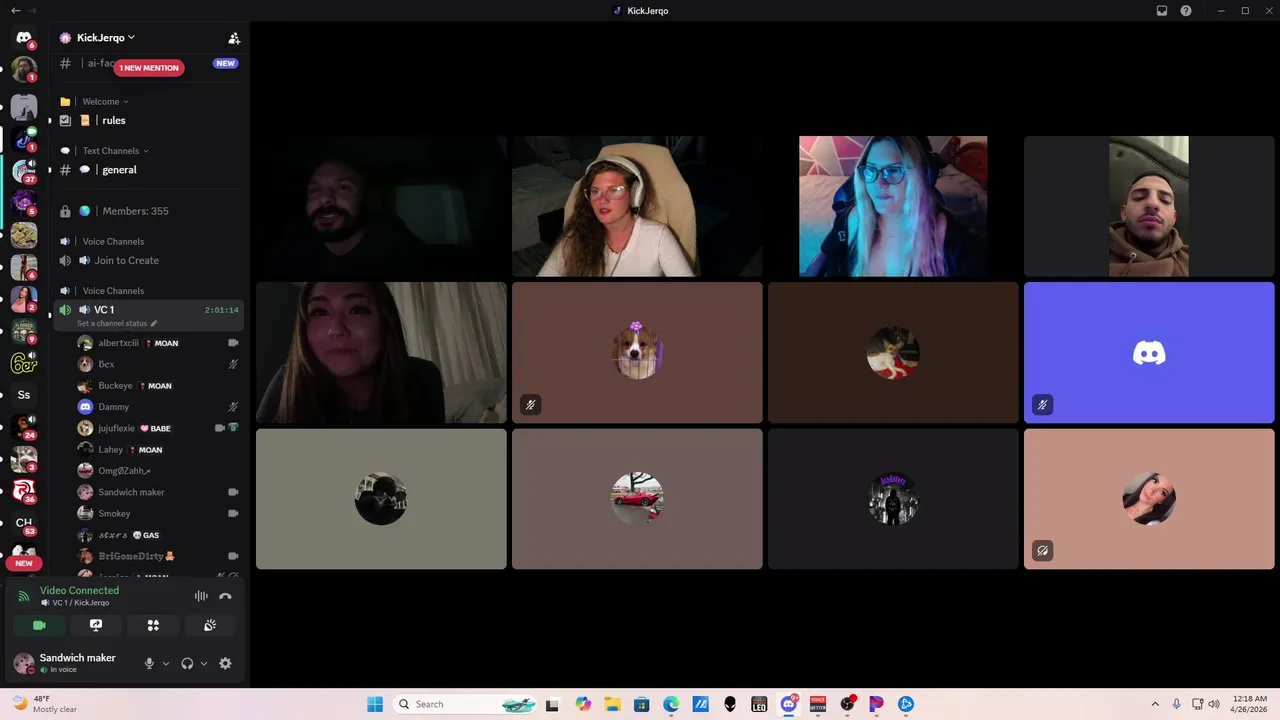
Task: Open the 6er server icon
Action: pos(24,363)
